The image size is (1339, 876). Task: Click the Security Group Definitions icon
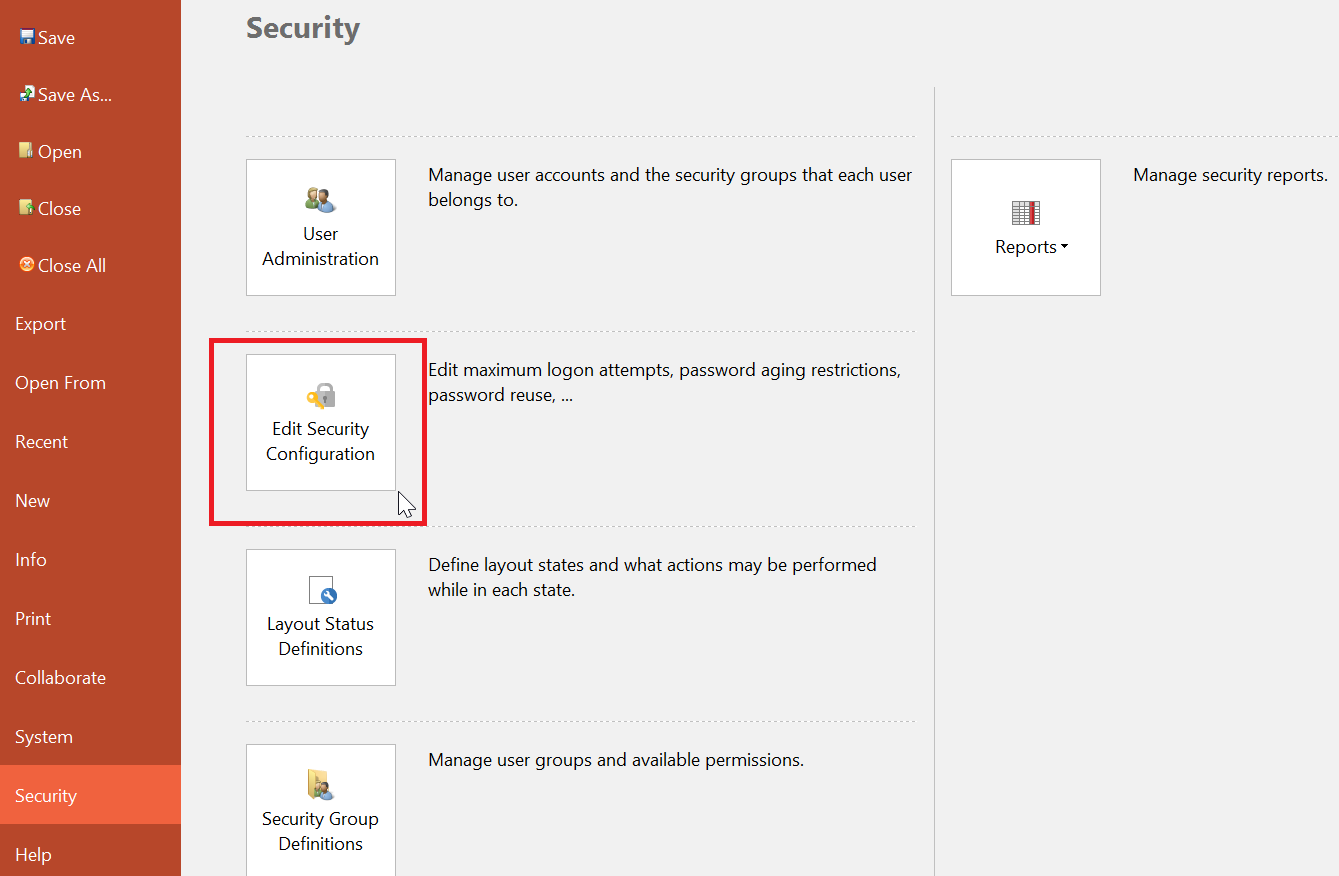coord(320,785)
